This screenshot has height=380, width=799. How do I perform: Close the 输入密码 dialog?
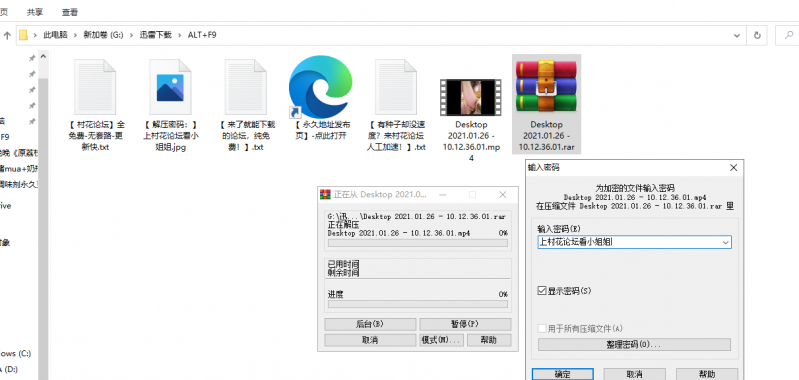tap(733, 168)
